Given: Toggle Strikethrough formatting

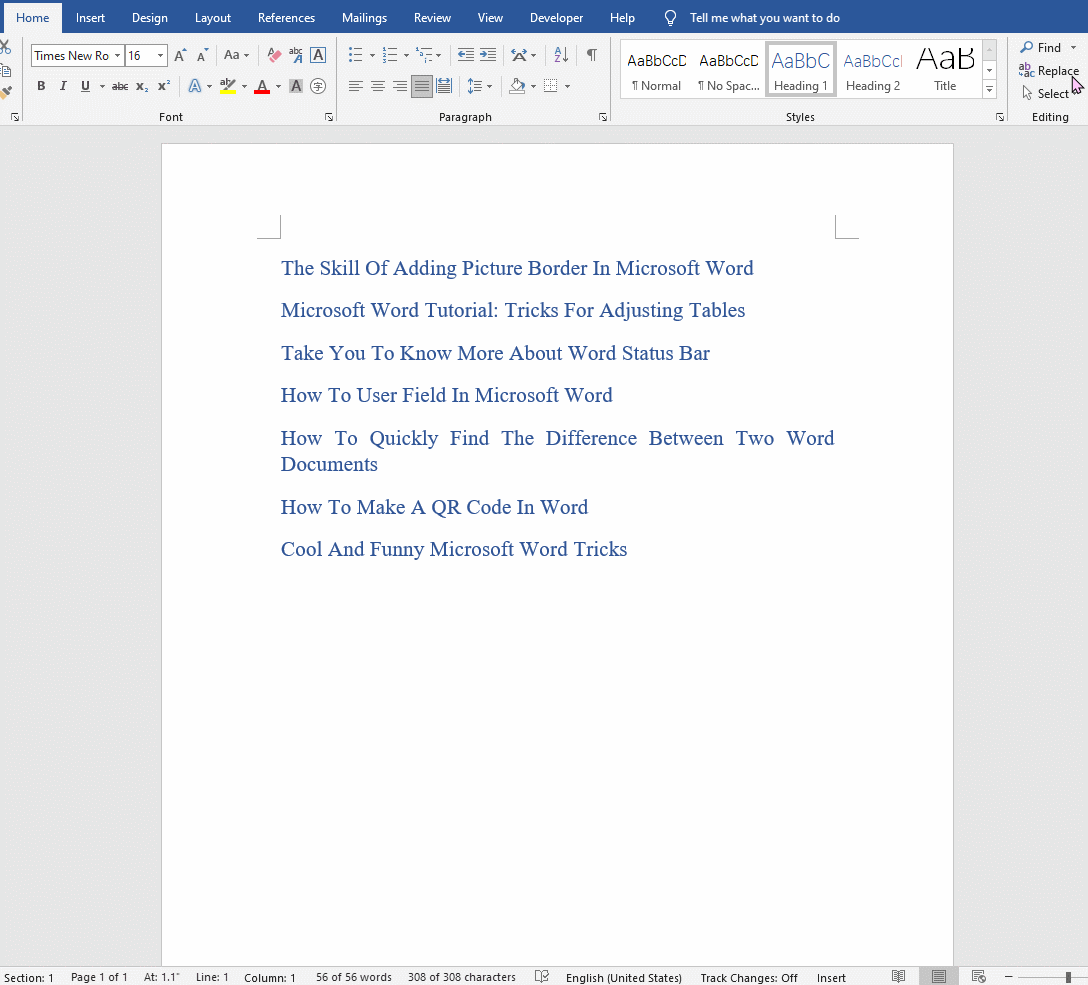Looking at the screenshot, I should pyautogui.click(x=120, y=86).
